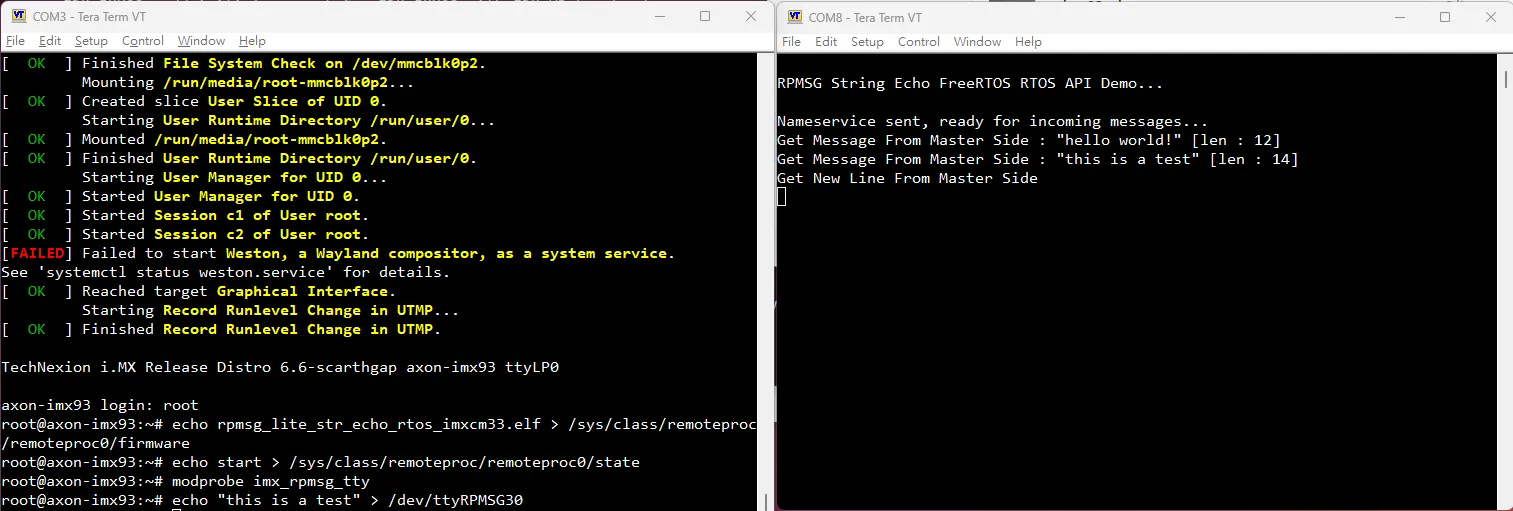
Task: Close the COM8 Tera Term window
Action: [x=1490, y=17]
